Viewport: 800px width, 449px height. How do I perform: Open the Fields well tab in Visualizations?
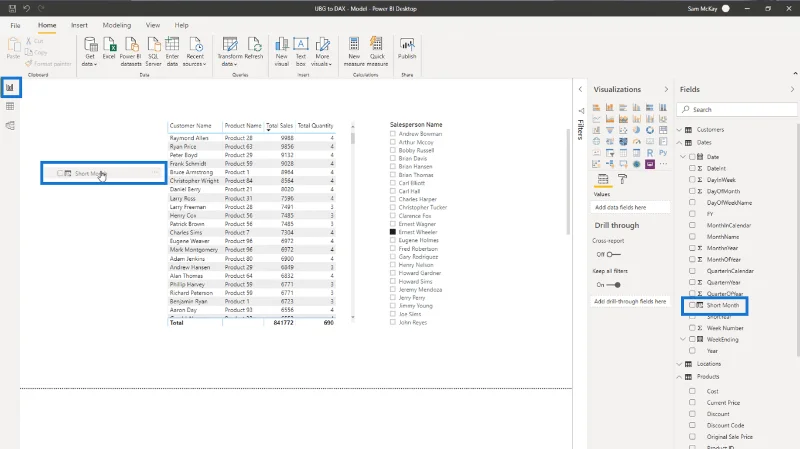603,179
